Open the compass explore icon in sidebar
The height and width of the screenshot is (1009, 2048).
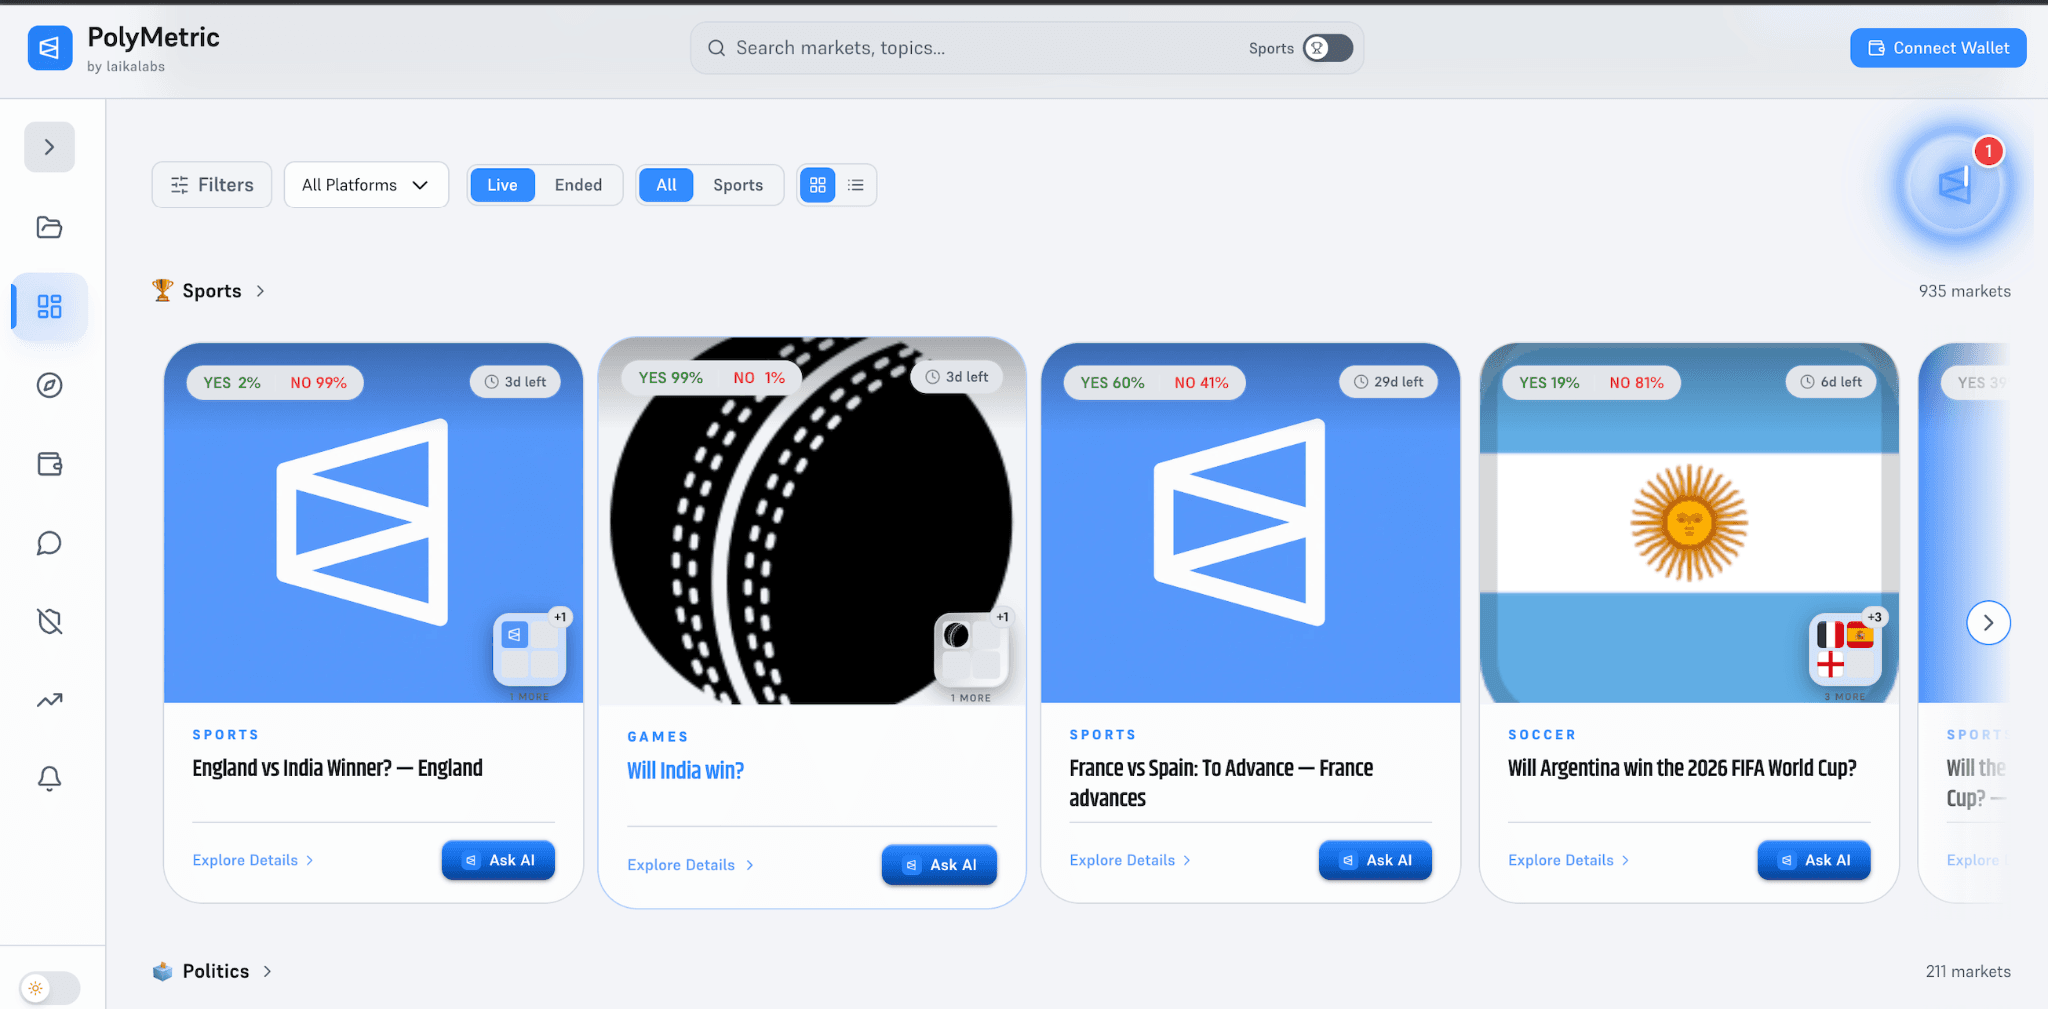(50, 385)
